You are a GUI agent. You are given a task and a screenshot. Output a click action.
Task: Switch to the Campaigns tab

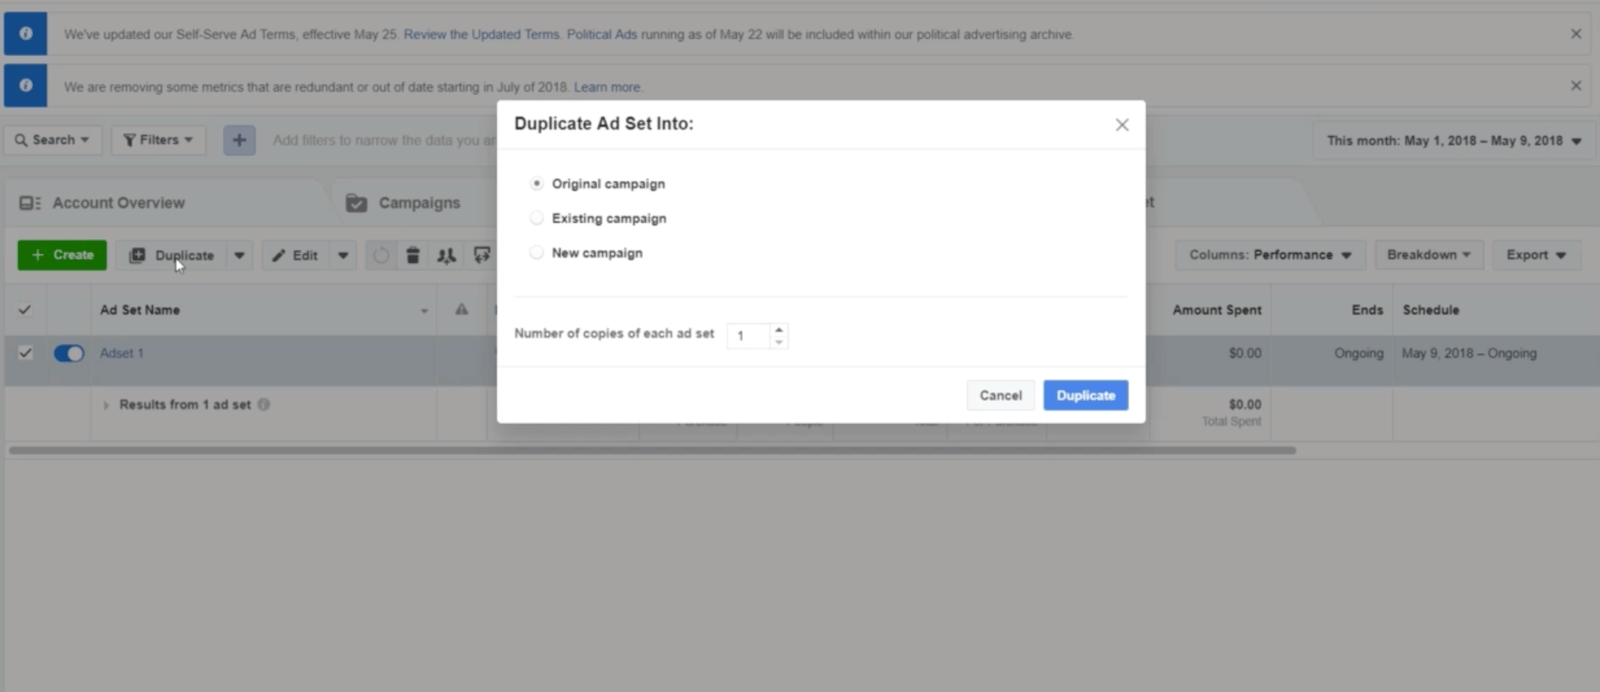(419, 203)
